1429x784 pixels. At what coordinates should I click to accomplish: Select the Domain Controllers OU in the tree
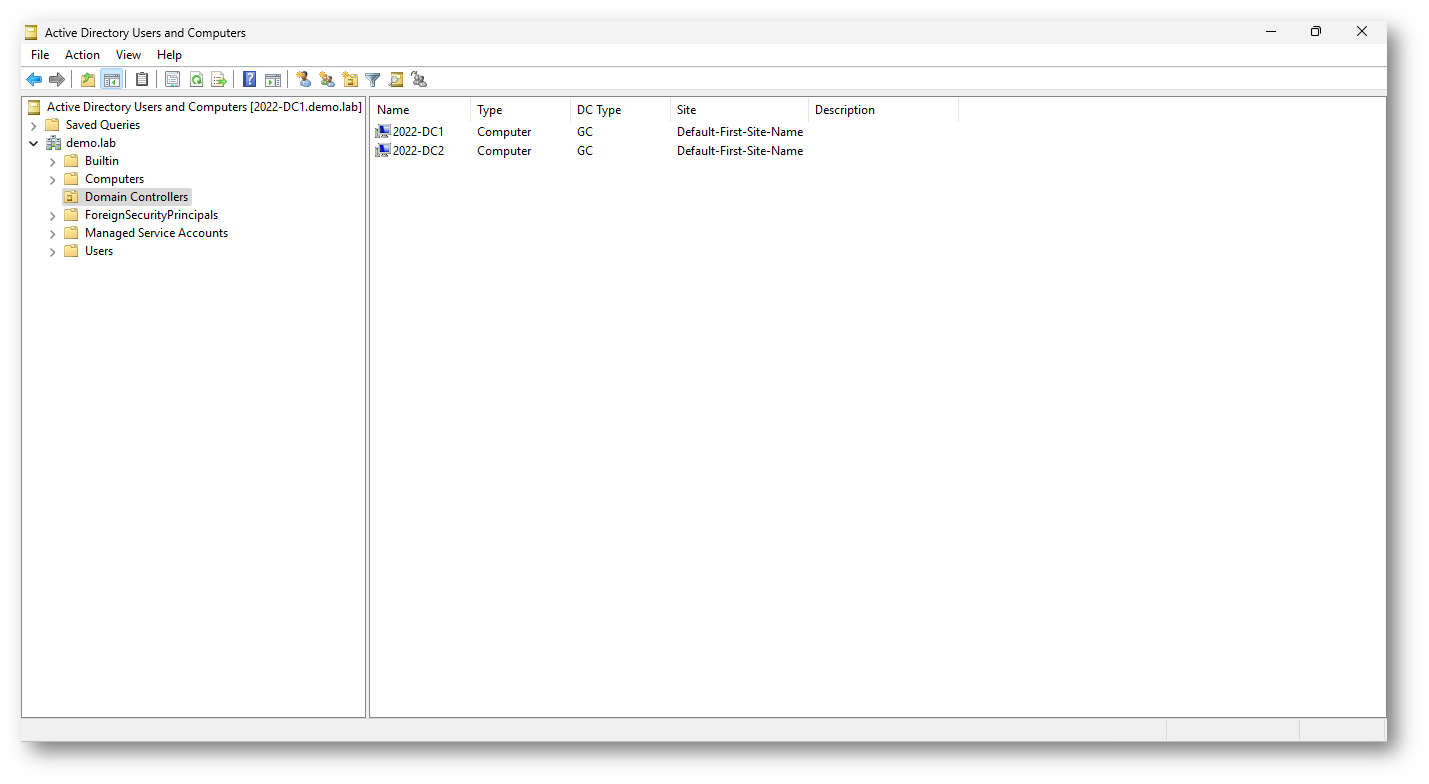[x=136, y=197]
